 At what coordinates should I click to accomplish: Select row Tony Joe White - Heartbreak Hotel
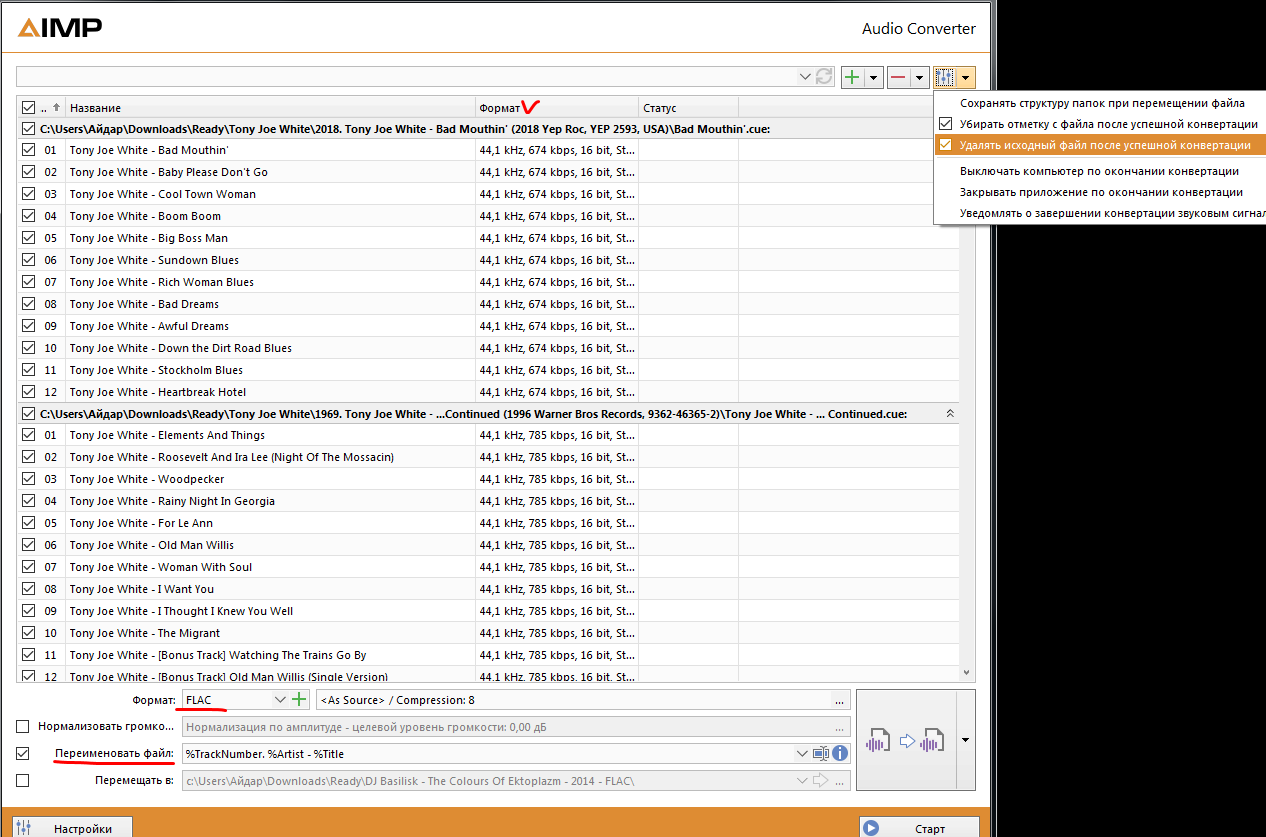tap(487, 392)
